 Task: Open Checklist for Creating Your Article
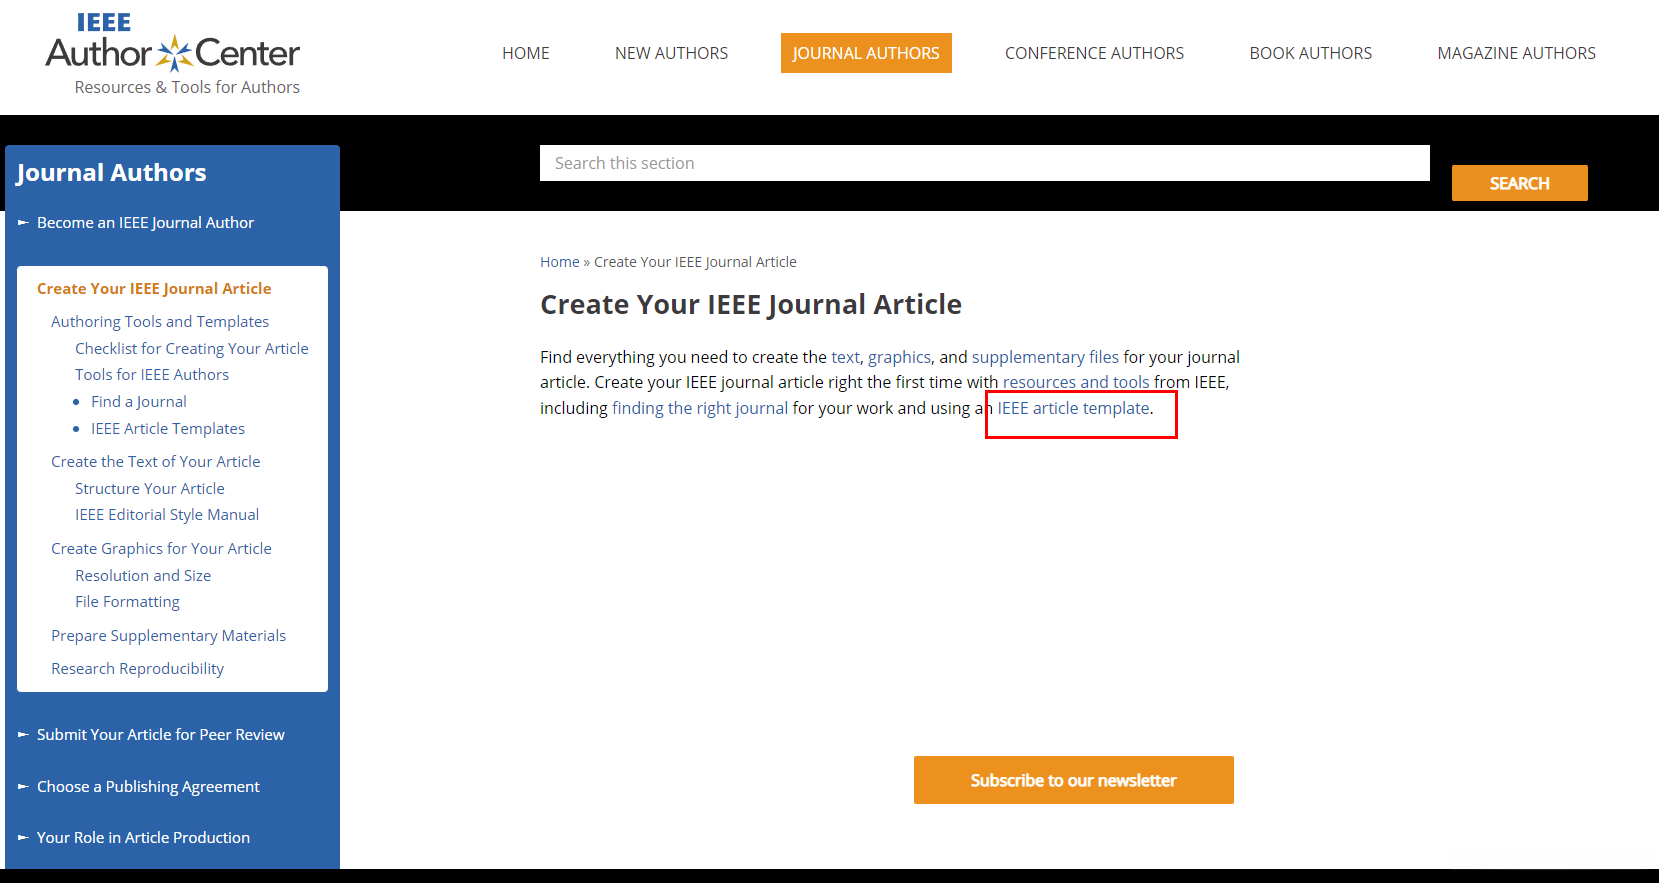coord(192,348)
